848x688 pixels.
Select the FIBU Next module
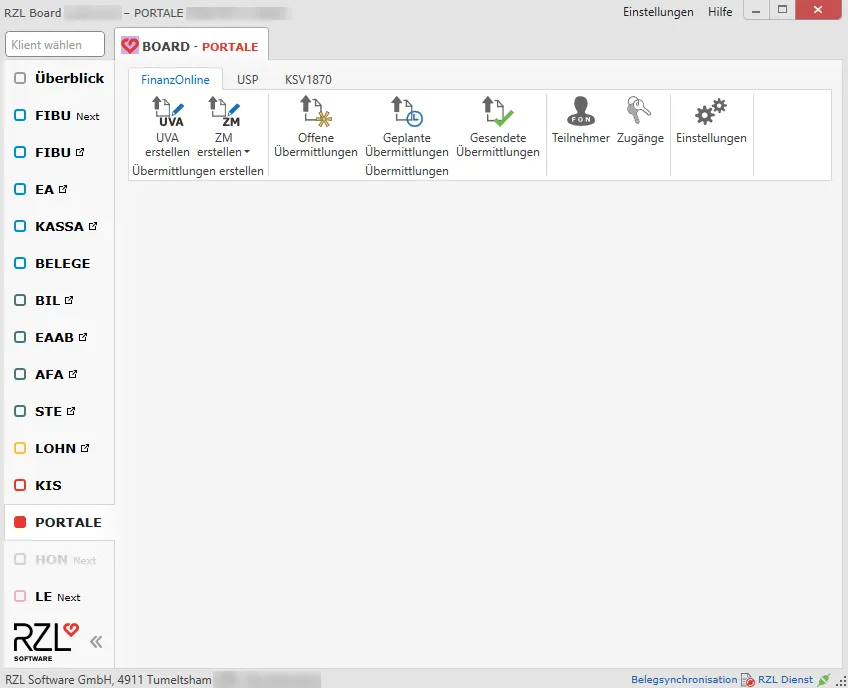59,116
